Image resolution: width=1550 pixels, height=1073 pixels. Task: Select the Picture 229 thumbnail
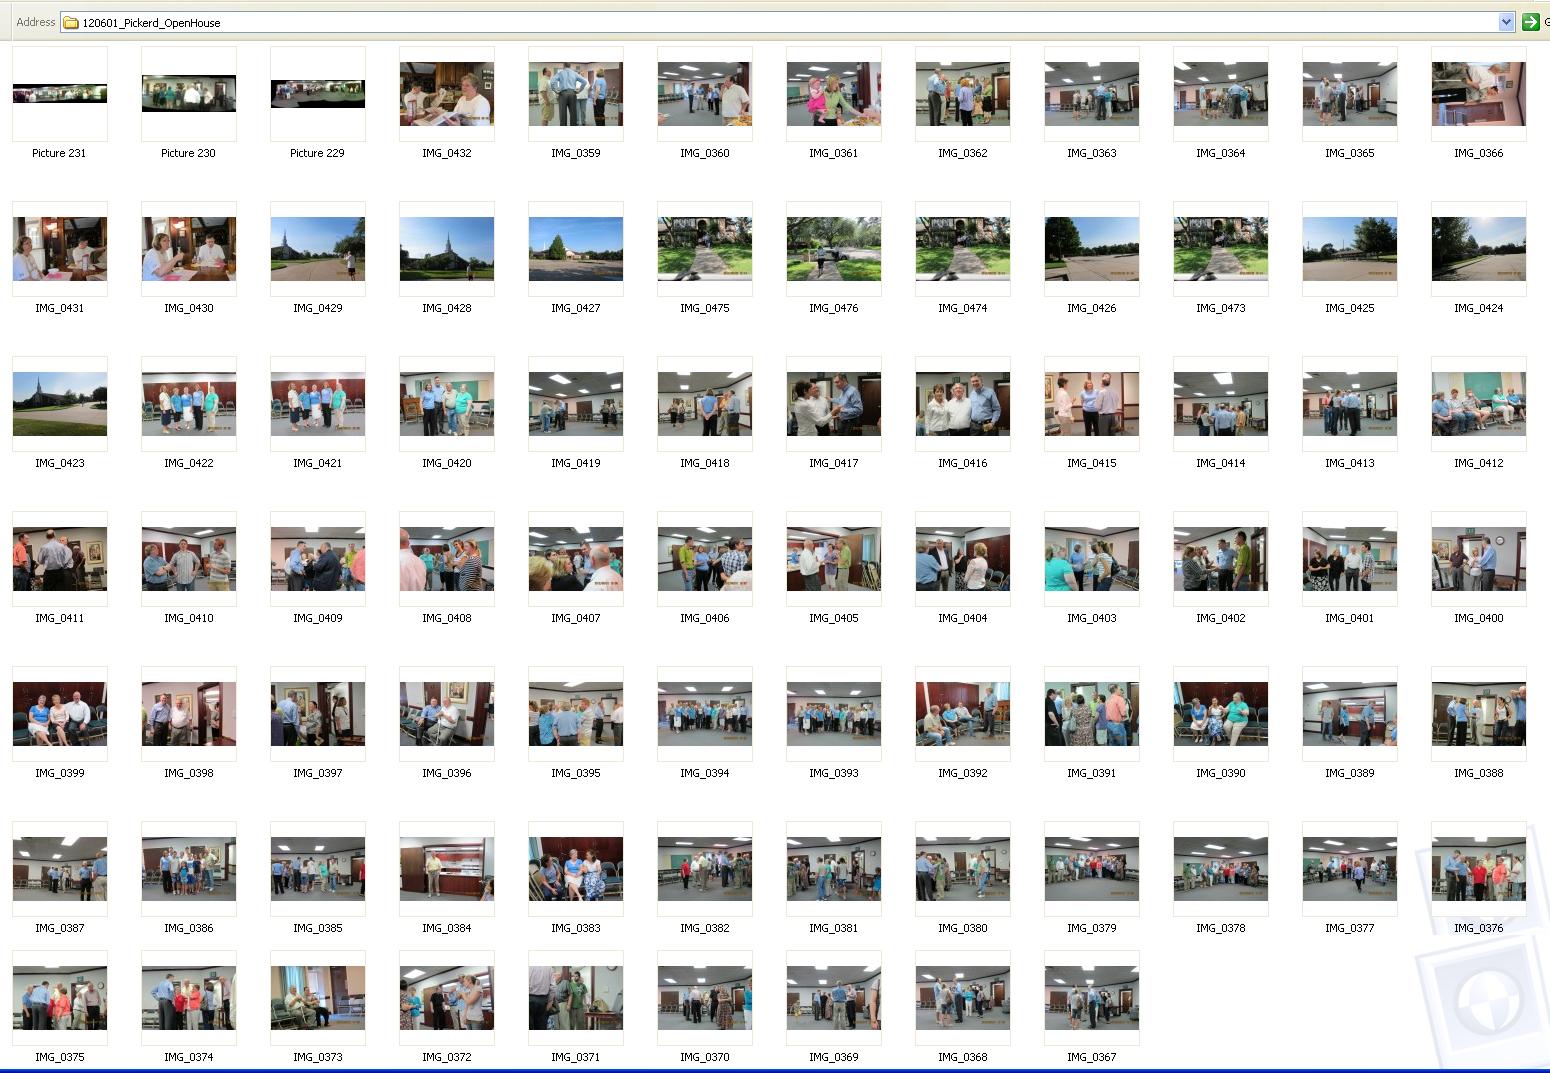pos(318,94)
